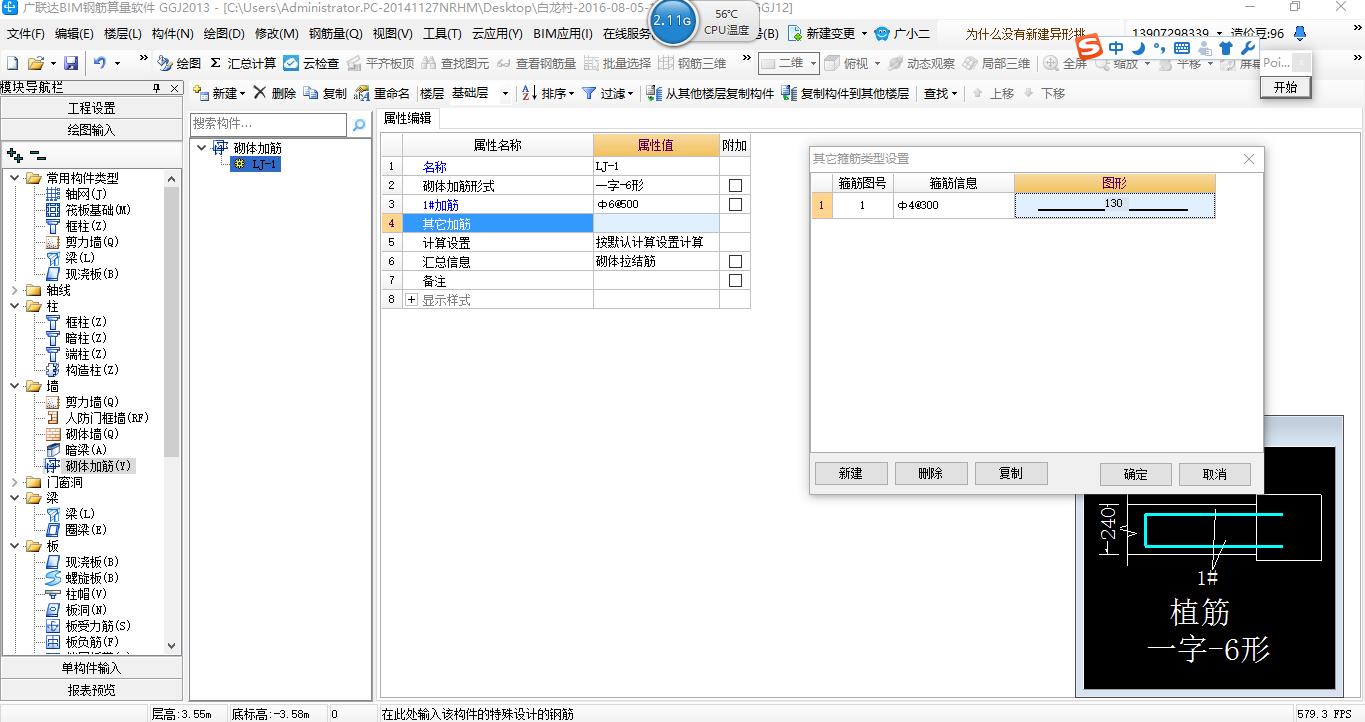The width and height of the screenshot is (1365, 722).
Task: Click 确定 to confirm stirrup settings
Action: click(x=1136, y=474)
